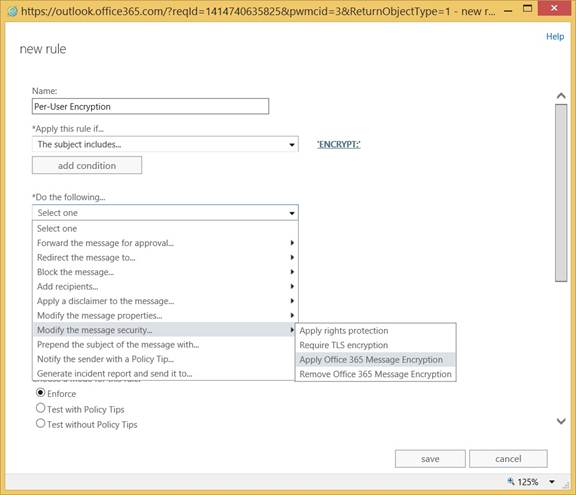Click the resize grip at the status bar corner

[566, 485]
